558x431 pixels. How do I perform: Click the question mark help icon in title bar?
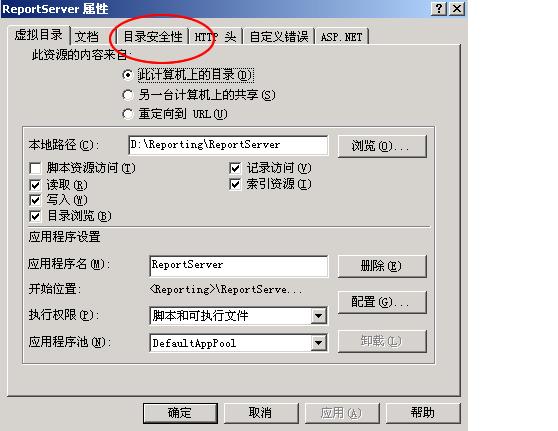[x=439, y=8]
